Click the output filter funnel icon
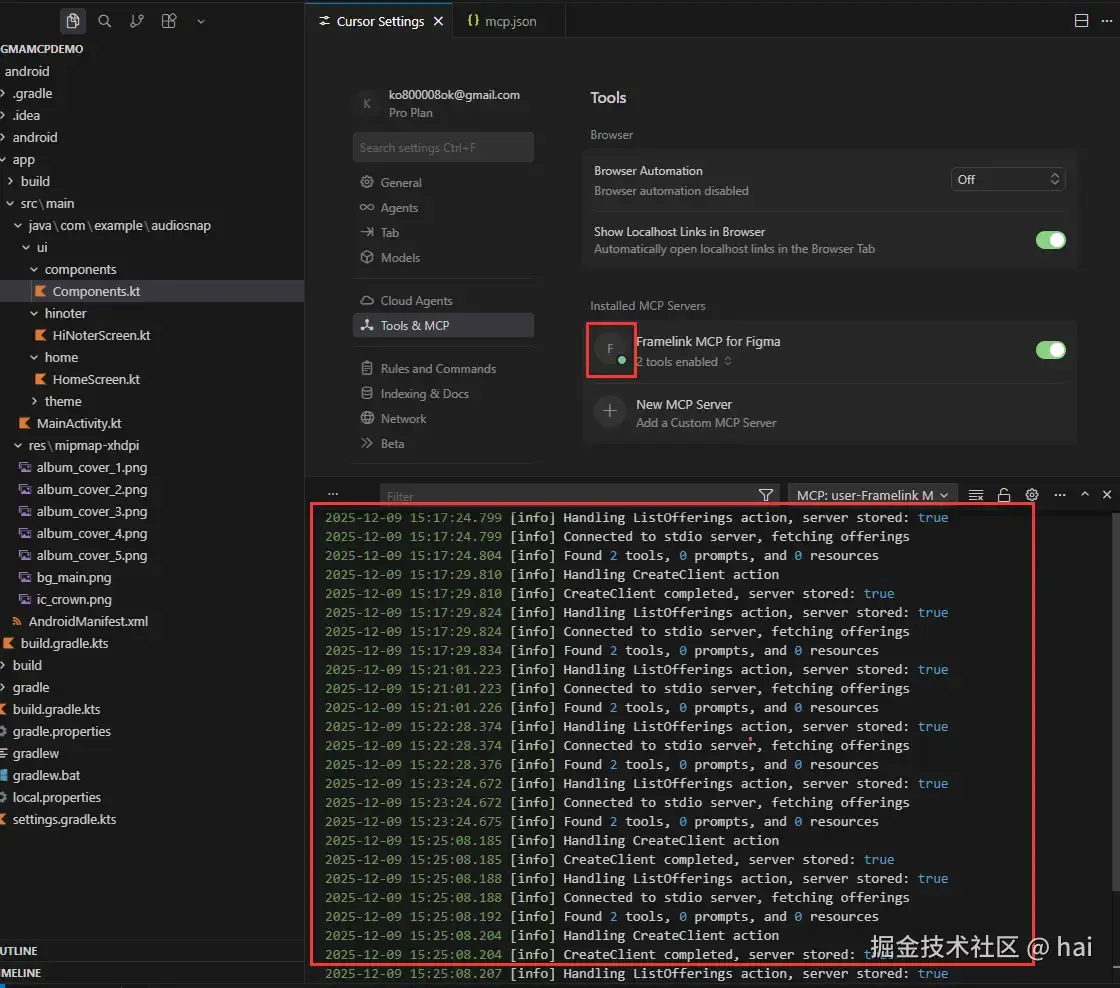 pyautogui.click(x=766, y=494)
